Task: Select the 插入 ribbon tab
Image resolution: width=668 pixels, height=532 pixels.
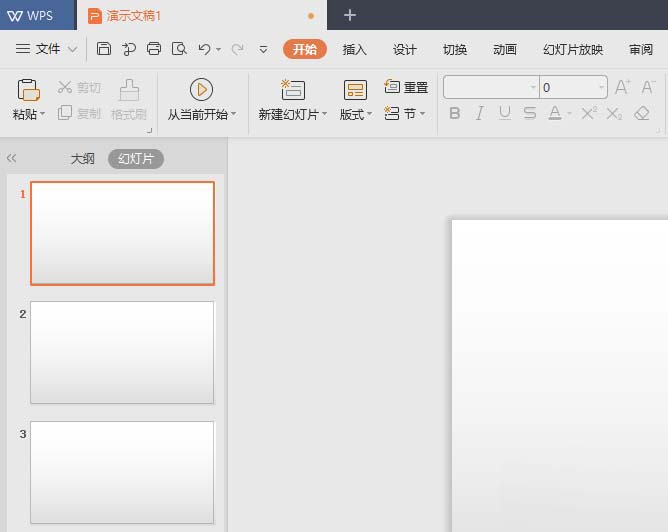Action: pyautogui.click(x=354, y=49)
